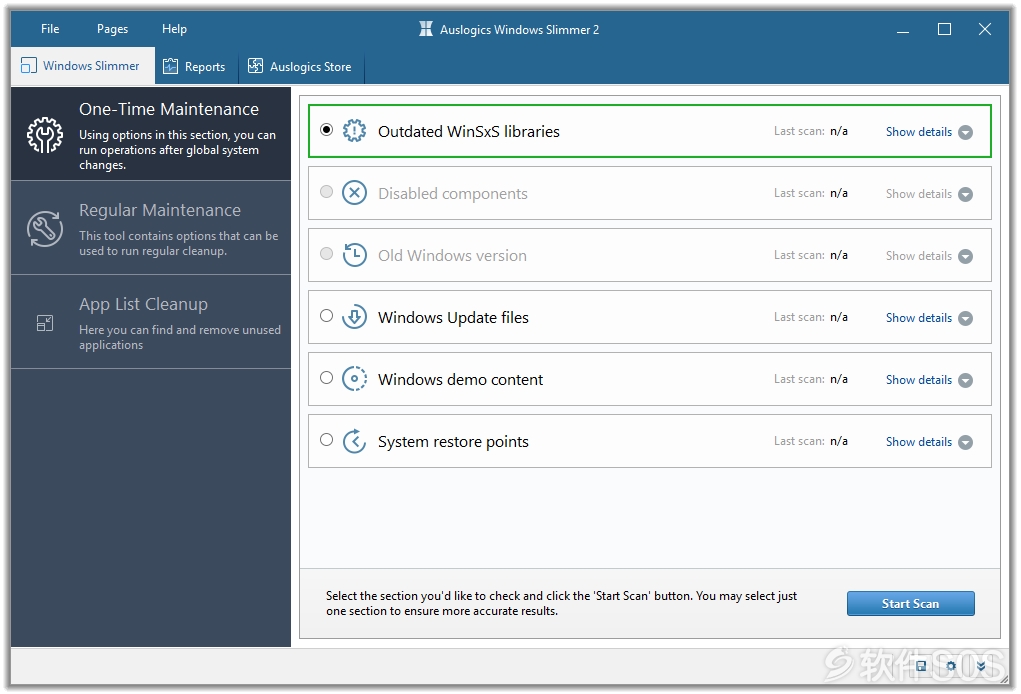Click the 'Auslogics Windows Slimmer 2' window title
Viewport: 1021px width, 694px height.
519,29
